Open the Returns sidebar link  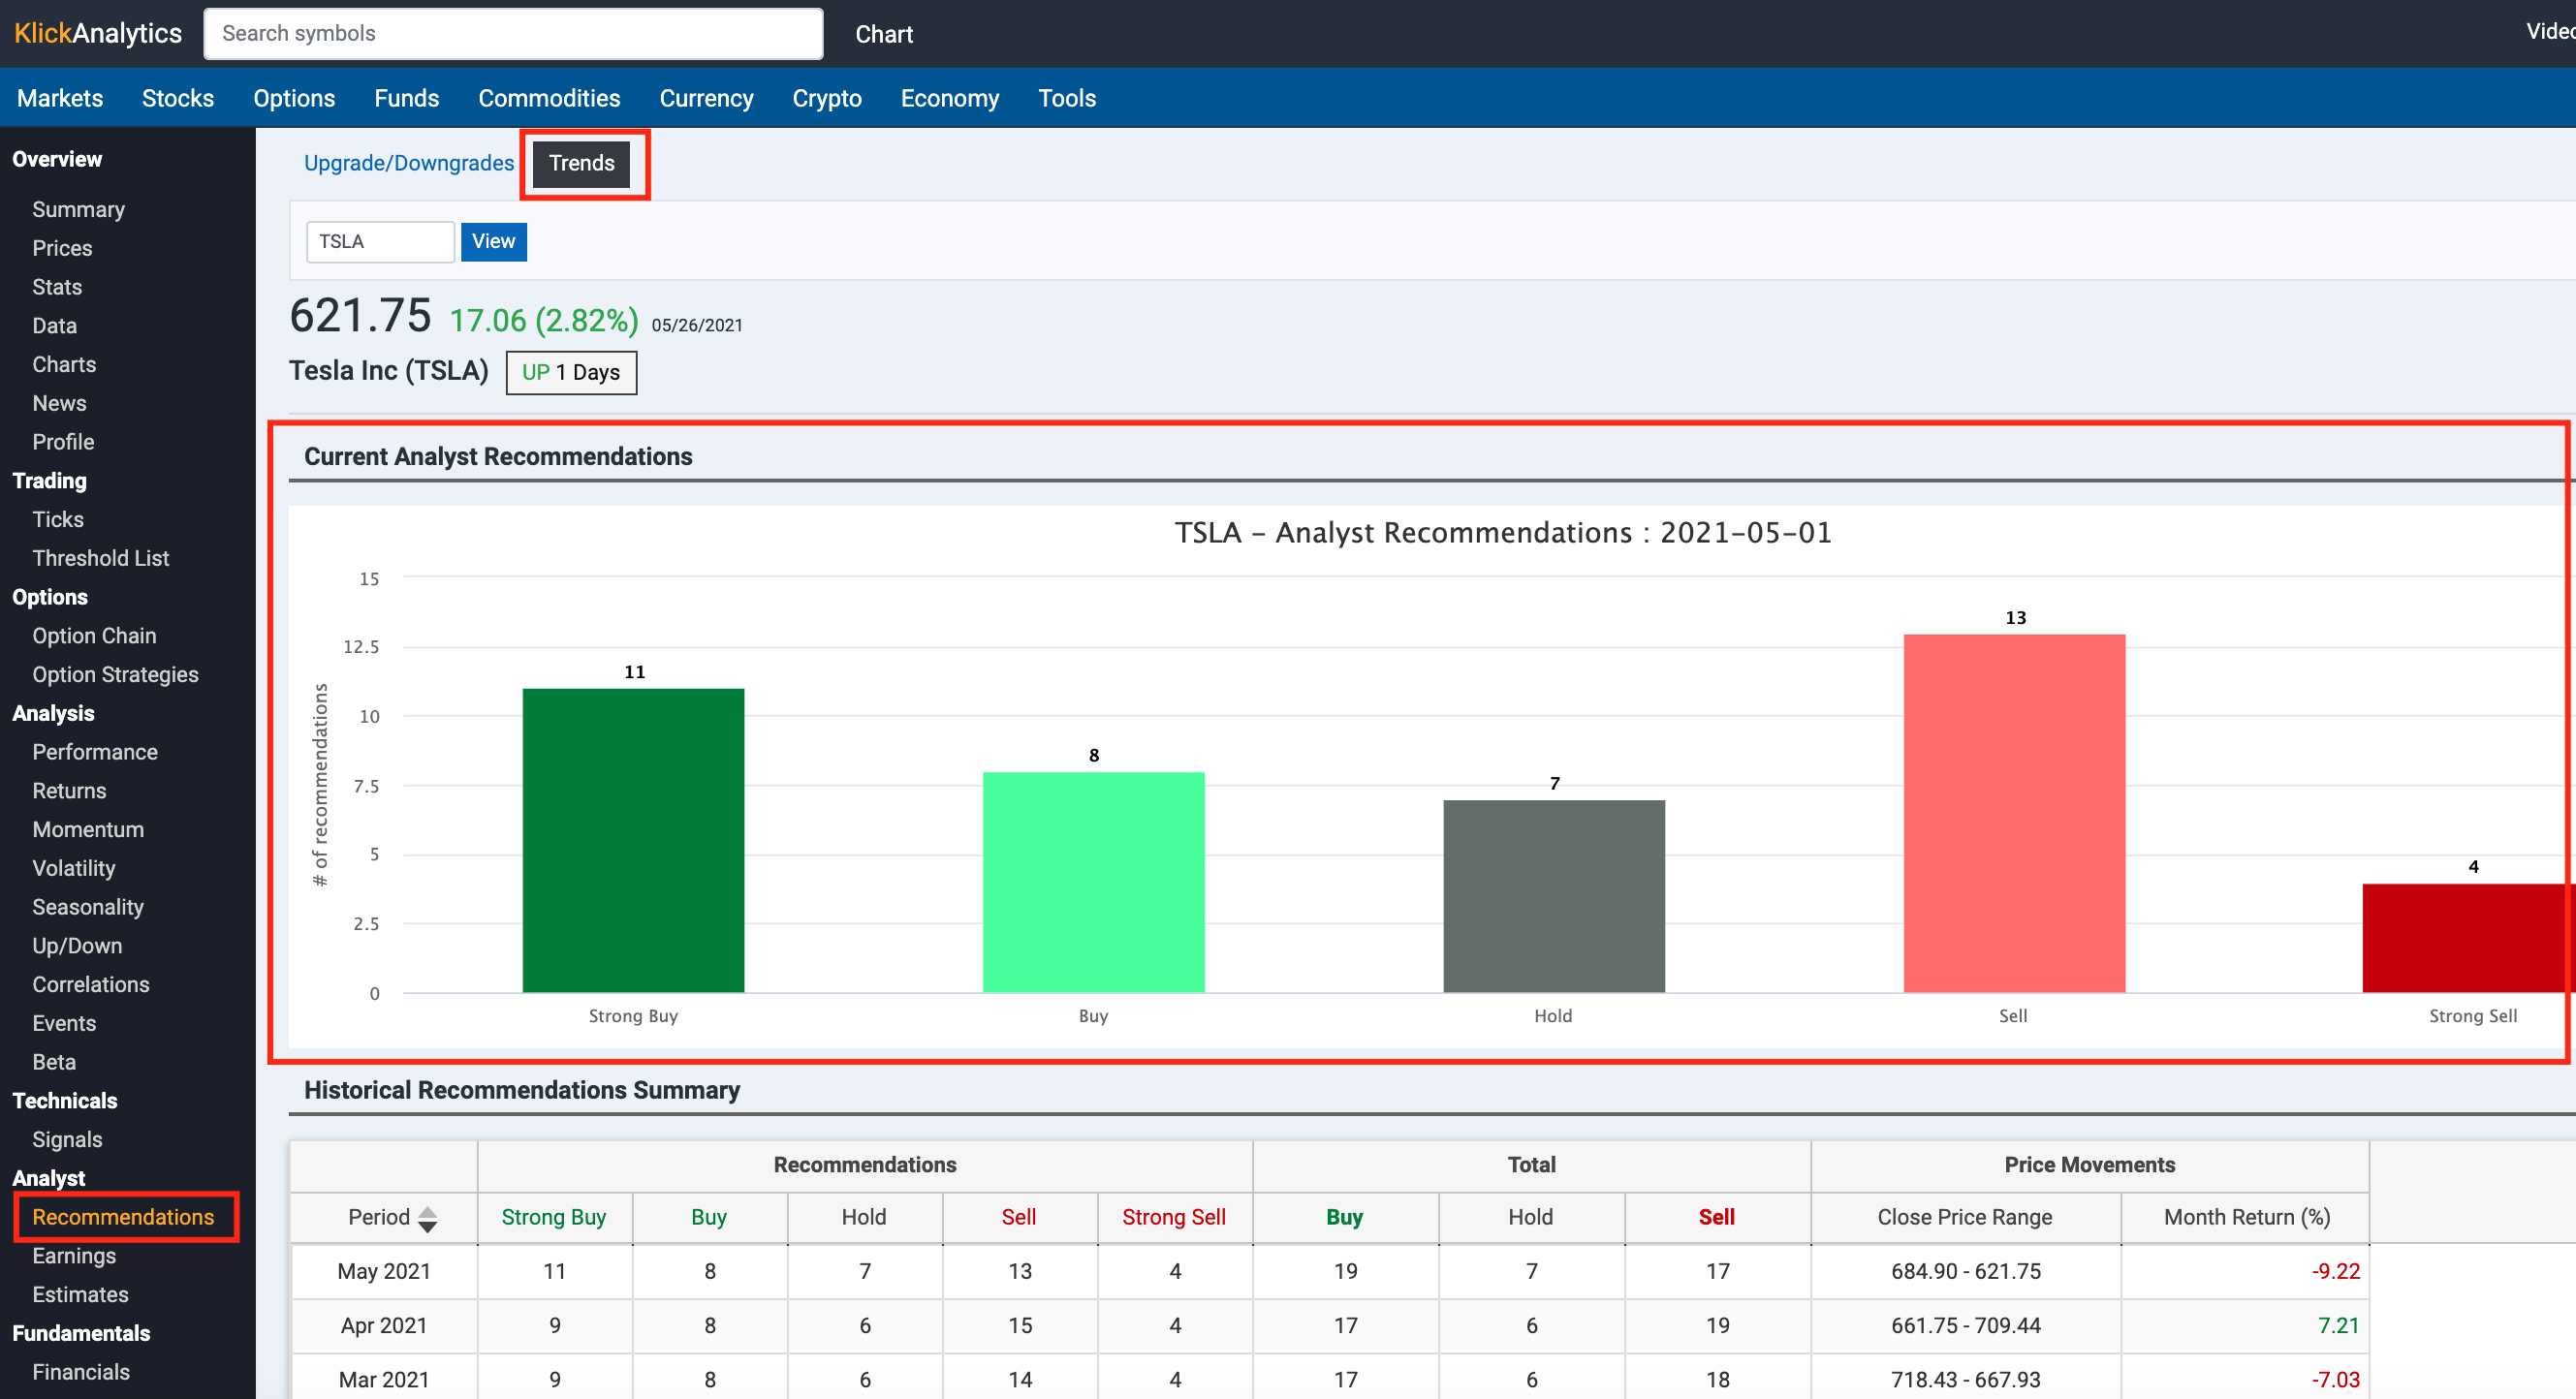69,791
